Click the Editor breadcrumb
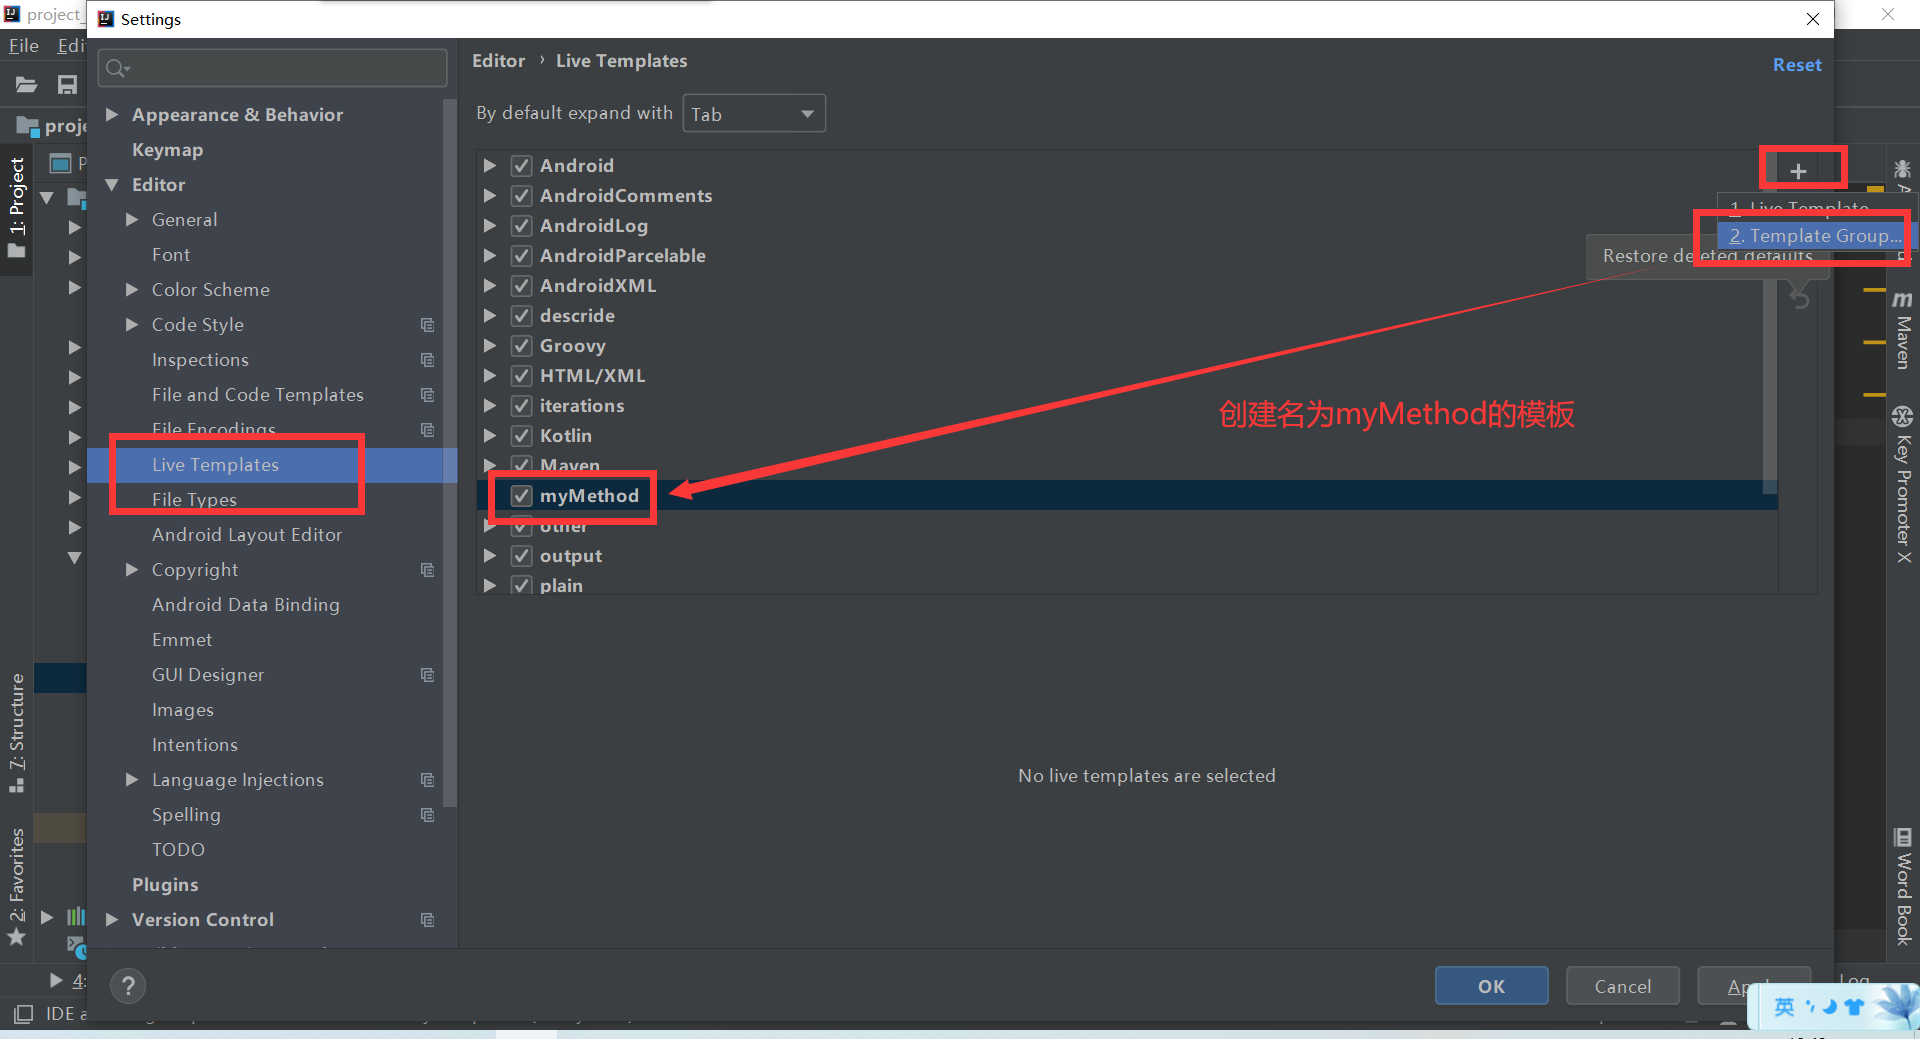Image resolution: width=1920 pixels, height=1039 pixels. point(498,61)
